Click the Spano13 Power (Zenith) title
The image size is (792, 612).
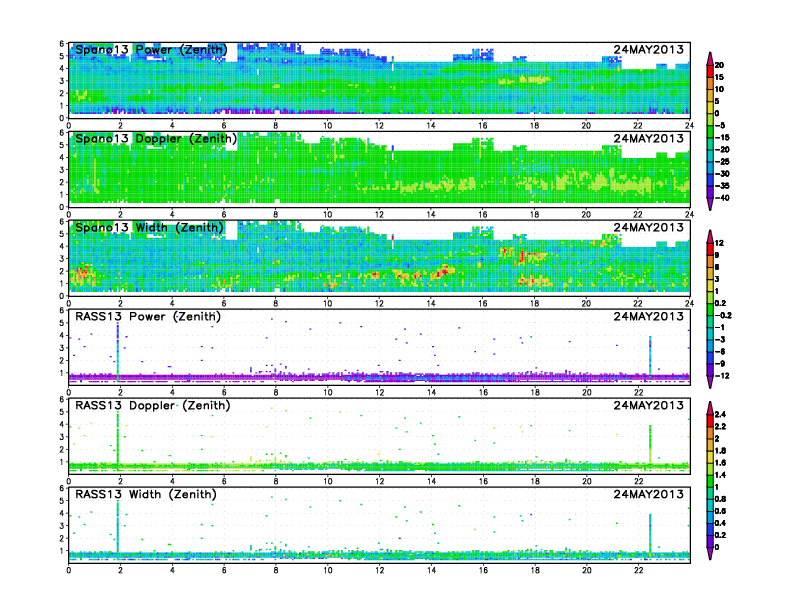coord(151,49)
